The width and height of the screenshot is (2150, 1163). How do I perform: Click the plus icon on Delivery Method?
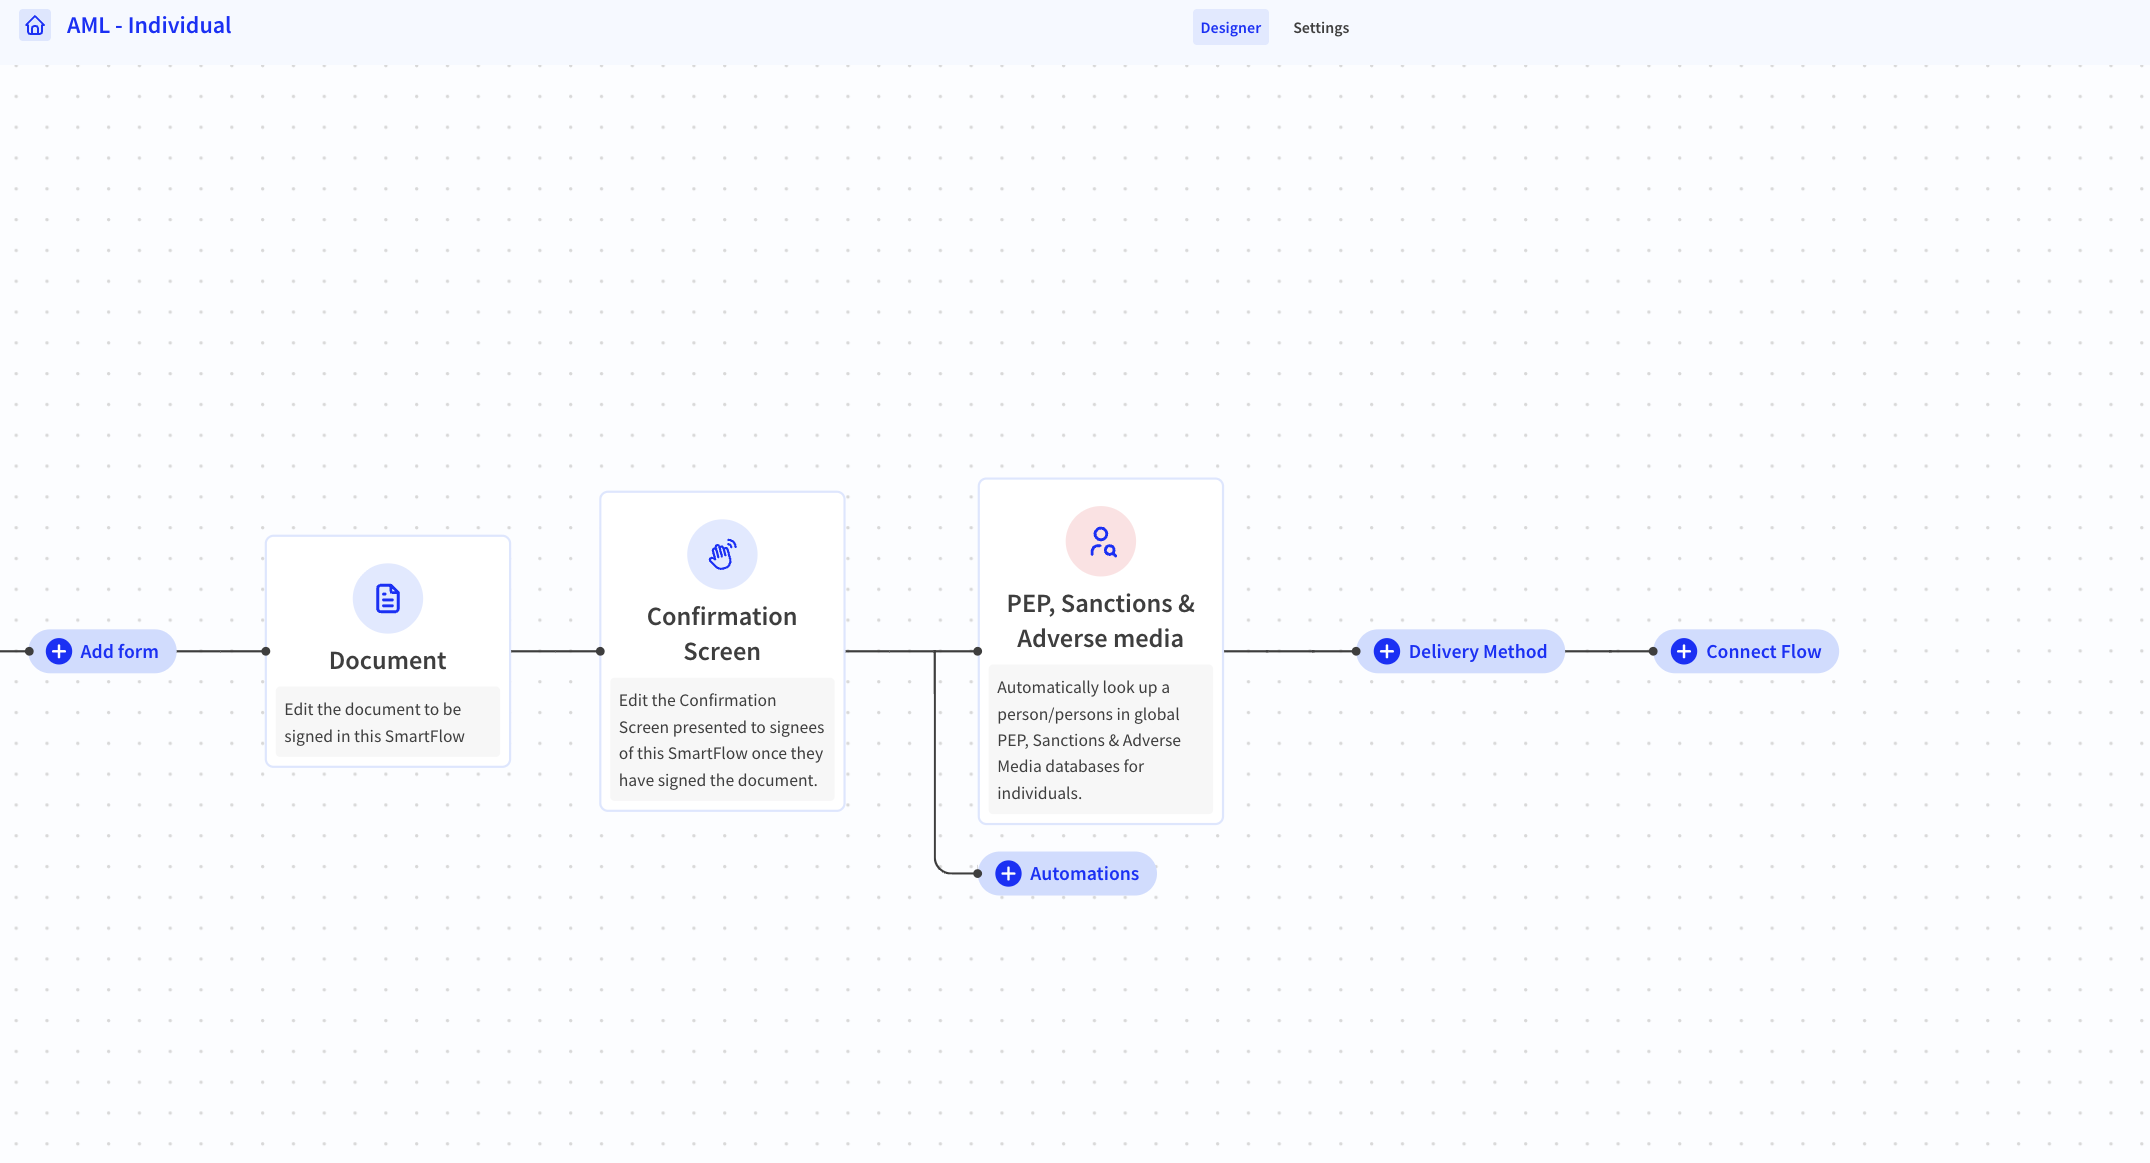coord(1387,651)
